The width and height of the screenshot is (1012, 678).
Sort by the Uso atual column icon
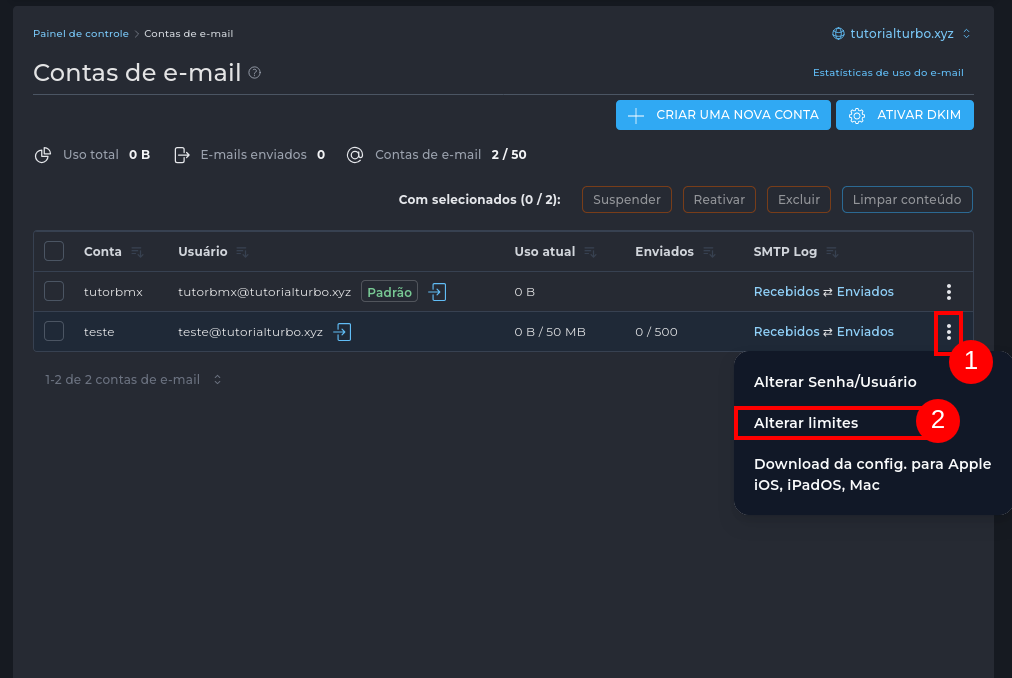point(590,252)
